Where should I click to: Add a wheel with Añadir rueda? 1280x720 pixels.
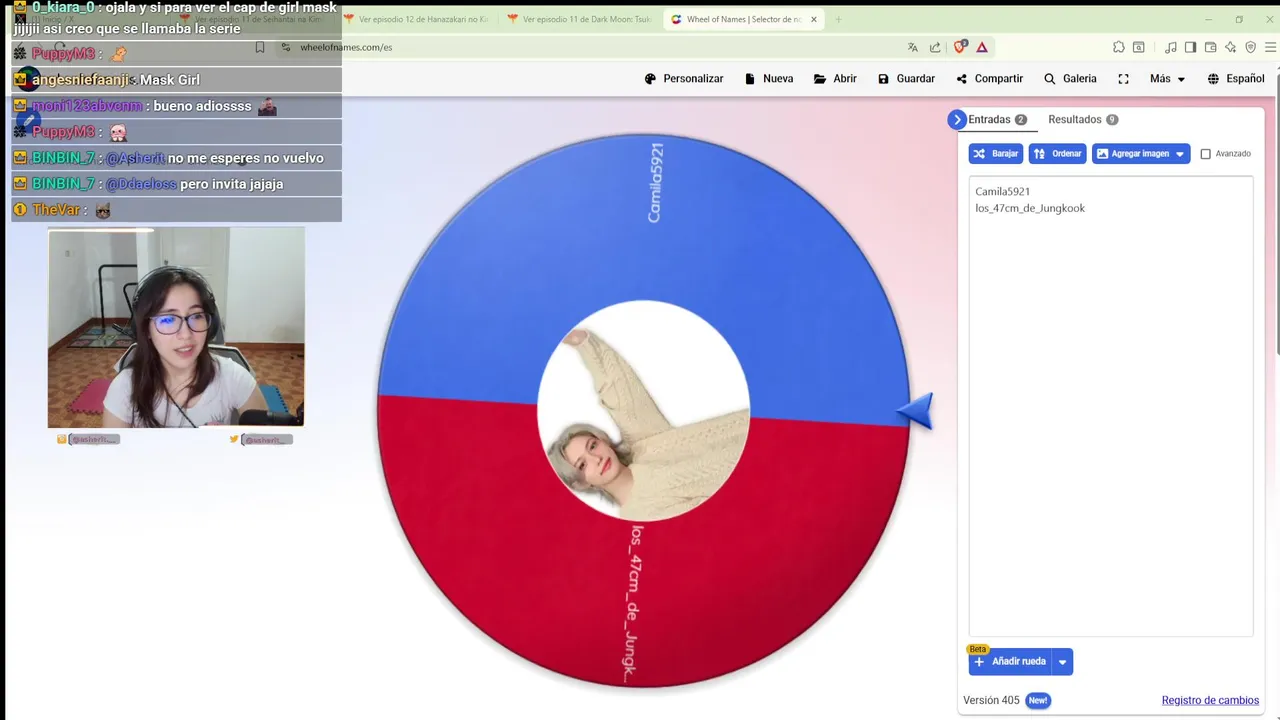(x=1010, y=661)
